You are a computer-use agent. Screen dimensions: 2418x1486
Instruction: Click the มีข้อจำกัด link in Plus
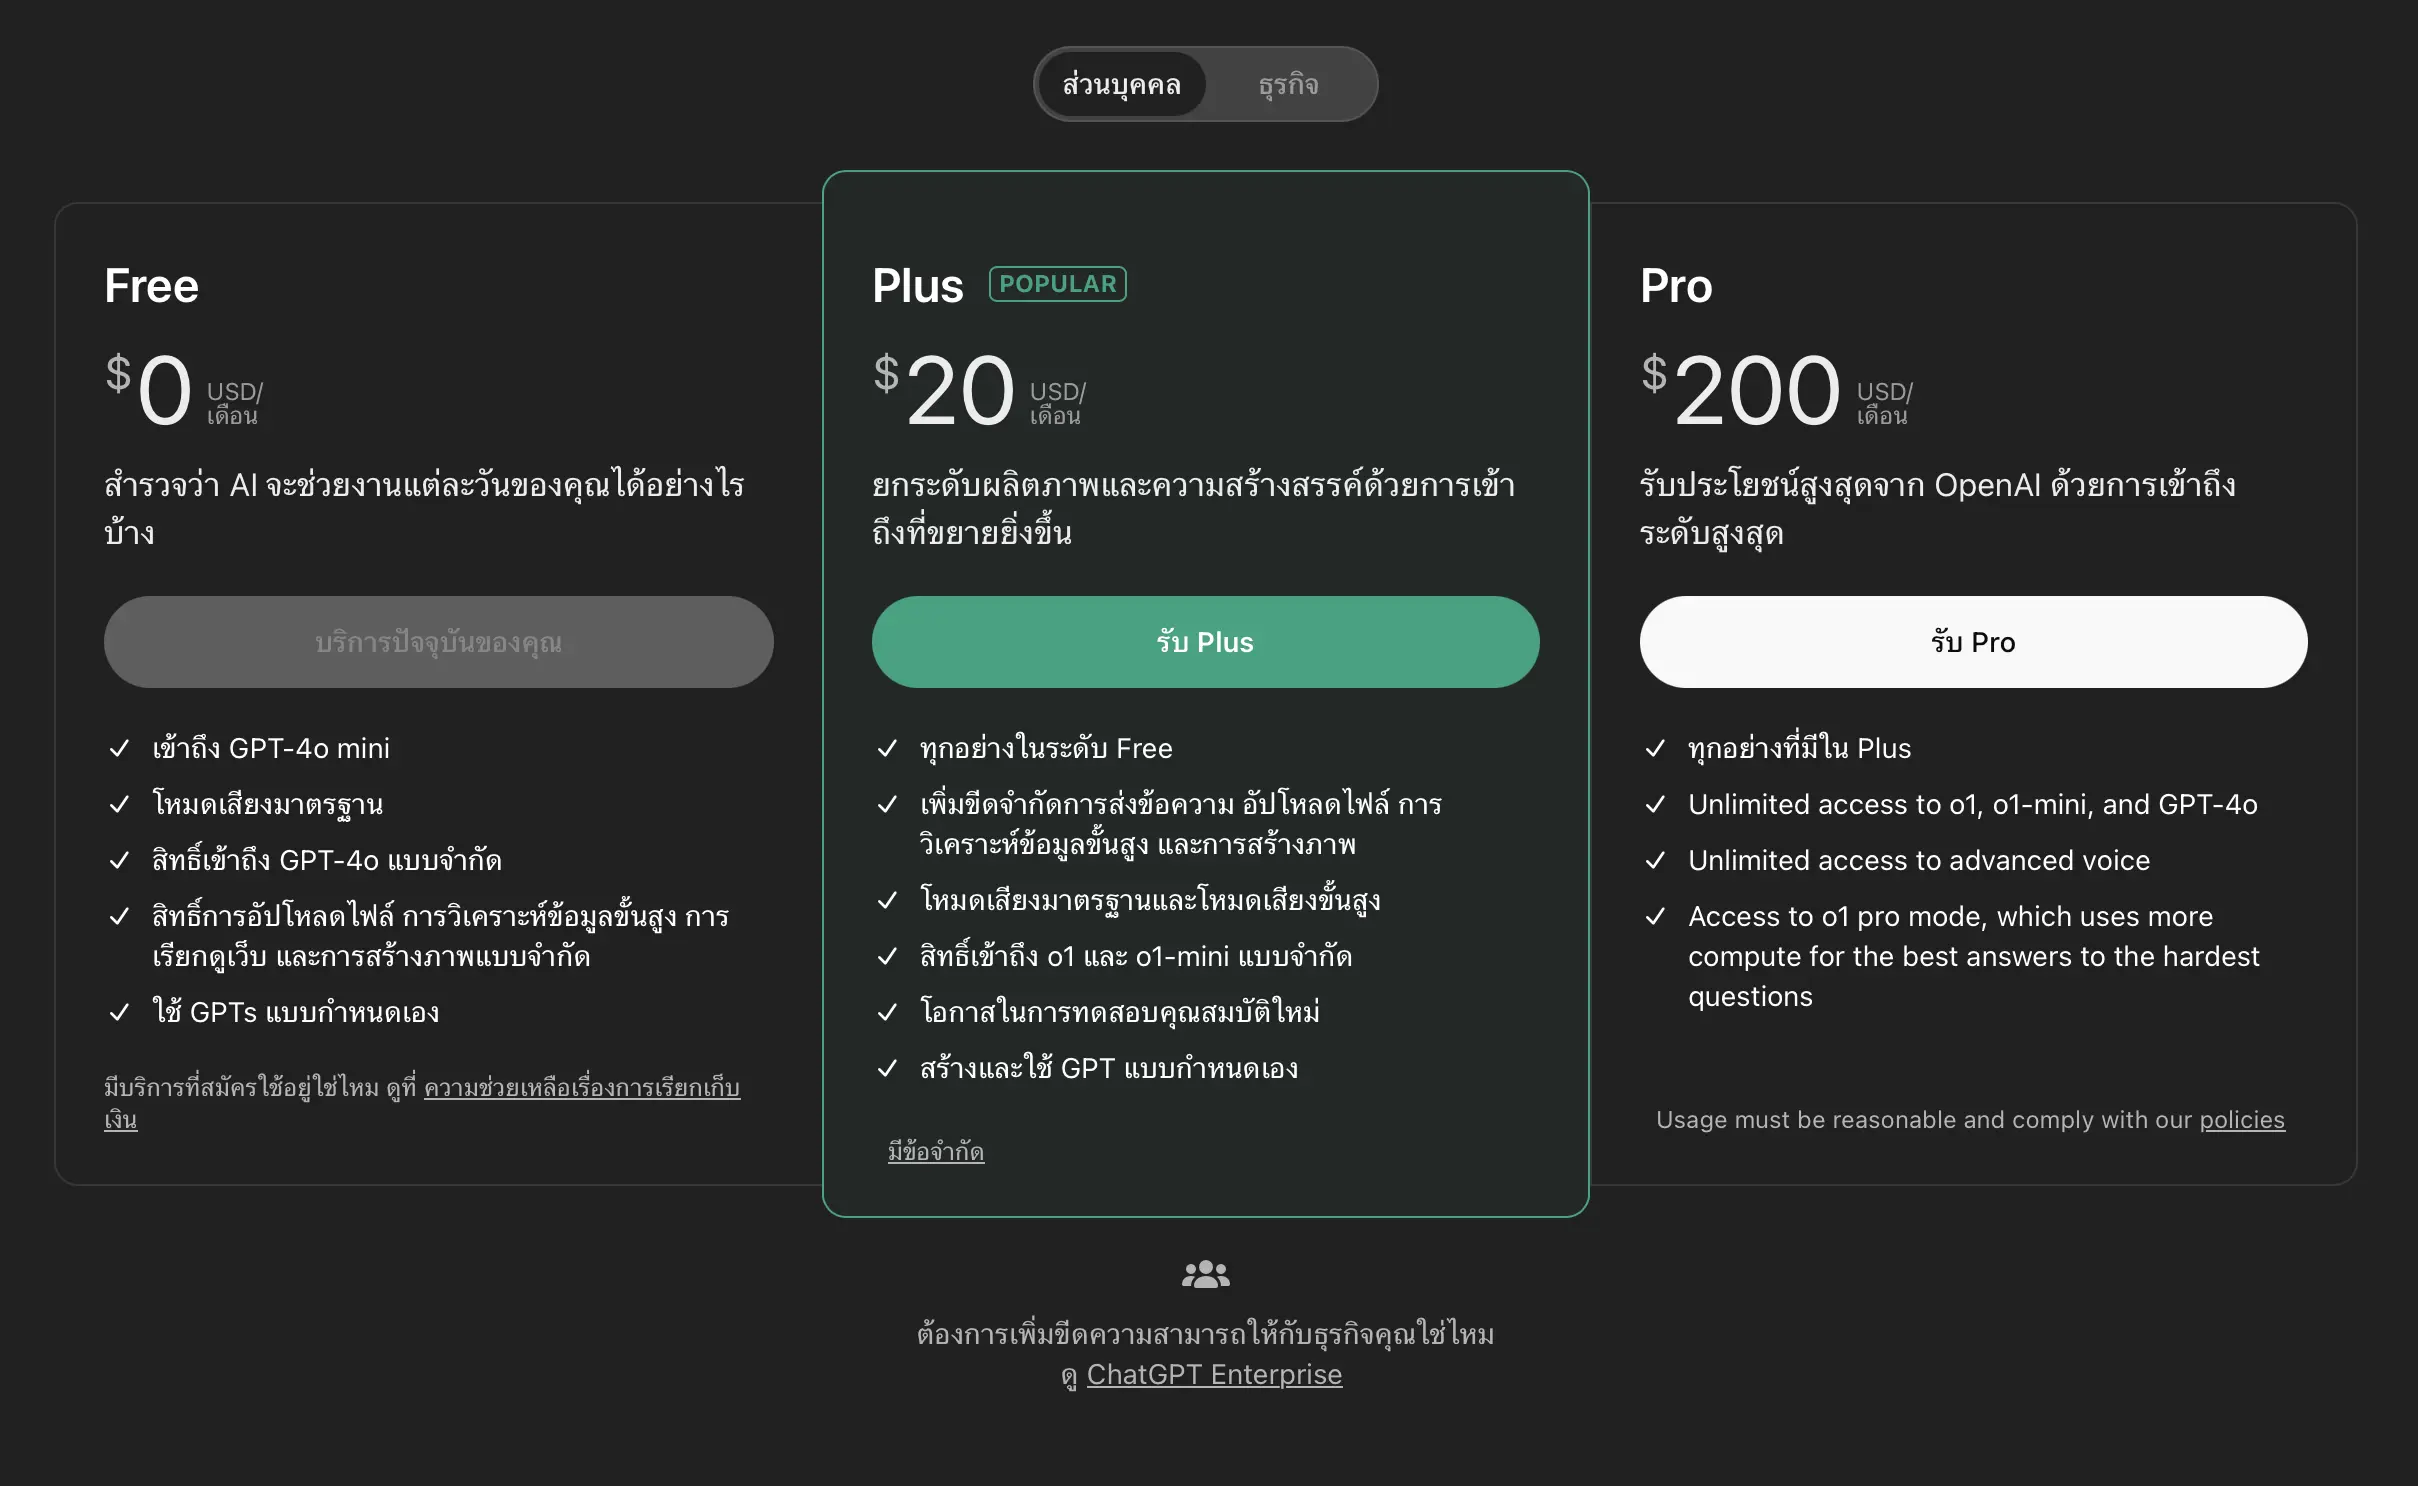tap(936, 1152)
